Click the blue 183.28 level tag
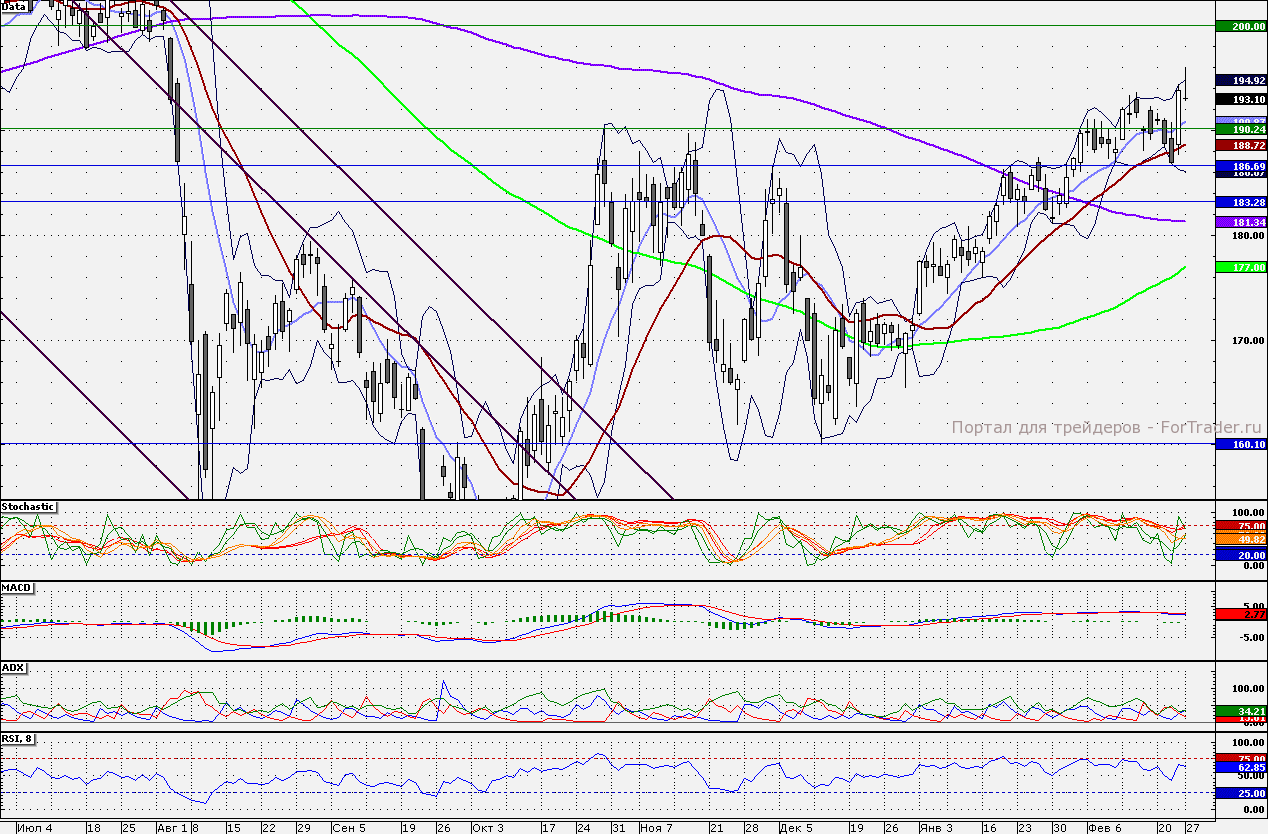 1240,202
